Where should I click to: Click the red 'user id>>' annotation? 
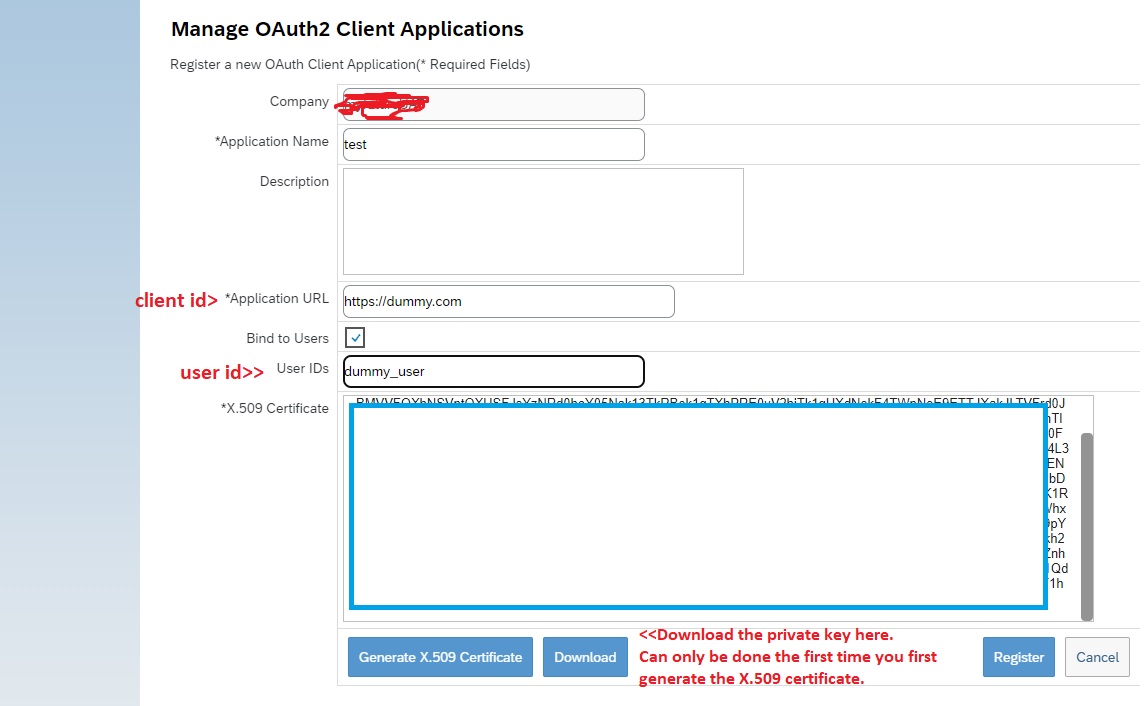coord(222,372)
